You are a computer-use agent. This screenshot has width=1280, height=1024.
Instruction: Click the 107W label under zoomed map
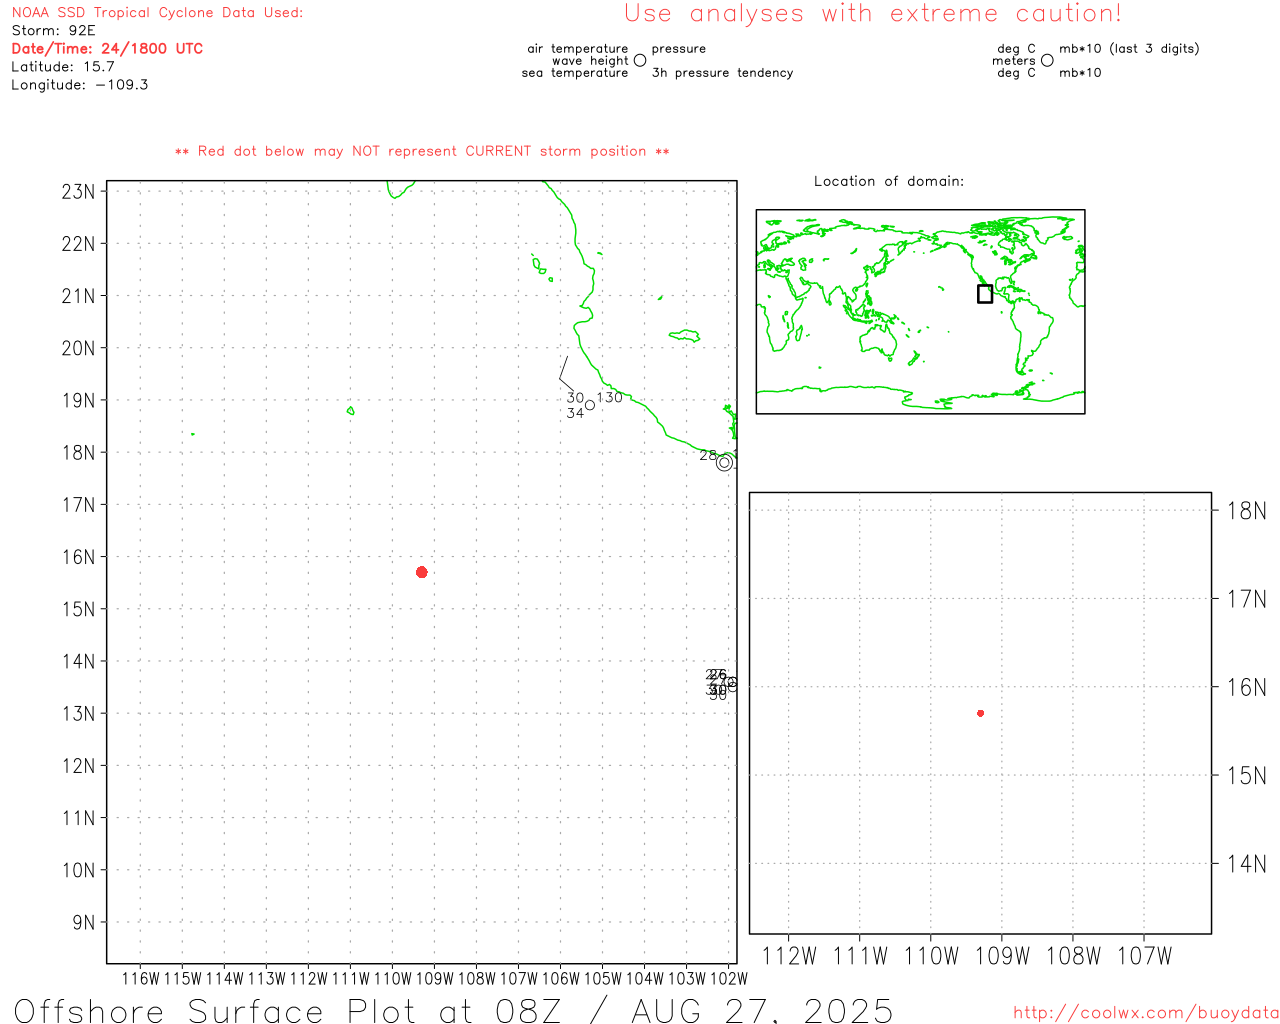pos(1144,956)
